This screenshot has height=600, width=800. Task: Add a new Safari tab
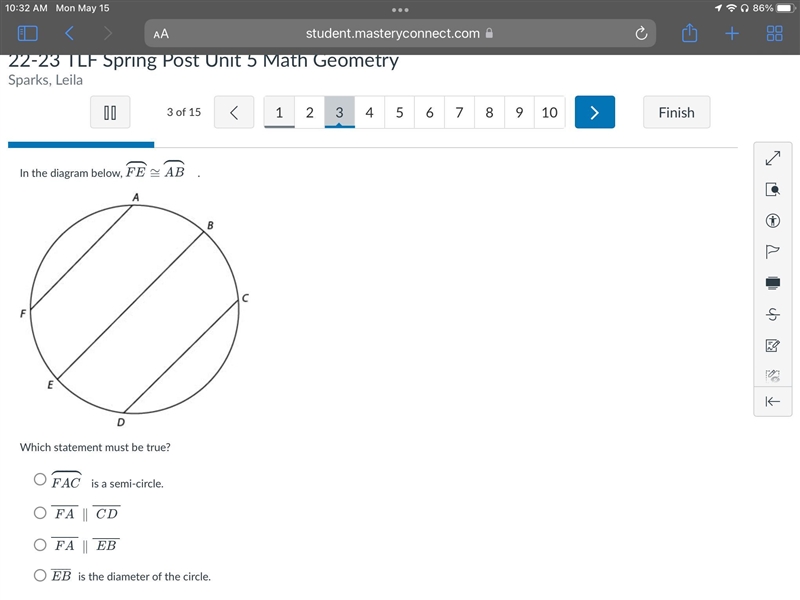click(732, 34)
